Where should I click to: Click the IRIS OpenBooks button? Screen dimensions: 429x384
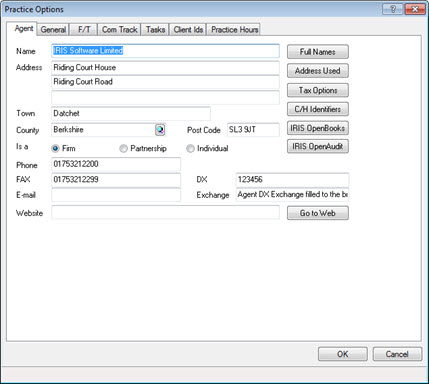(318, 128)
